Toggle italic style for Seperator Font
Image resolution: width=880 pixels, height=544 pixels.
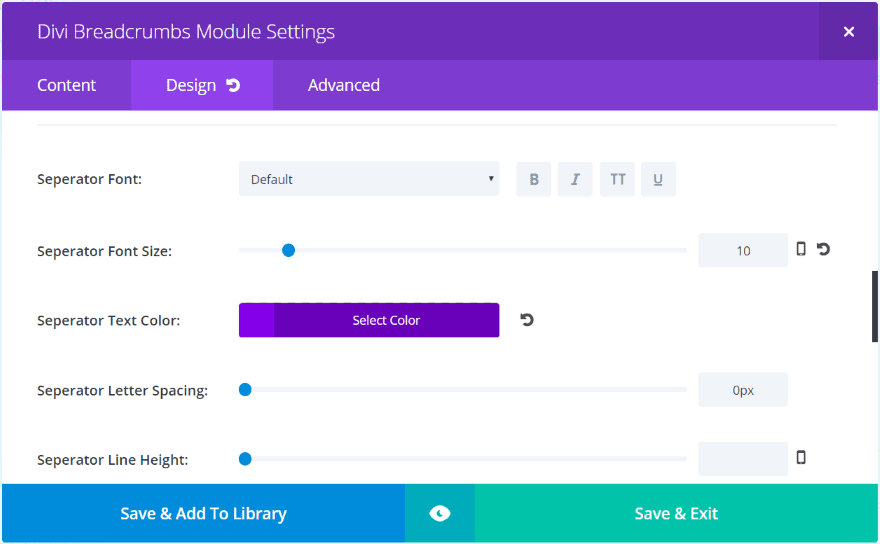pos(575,179)
